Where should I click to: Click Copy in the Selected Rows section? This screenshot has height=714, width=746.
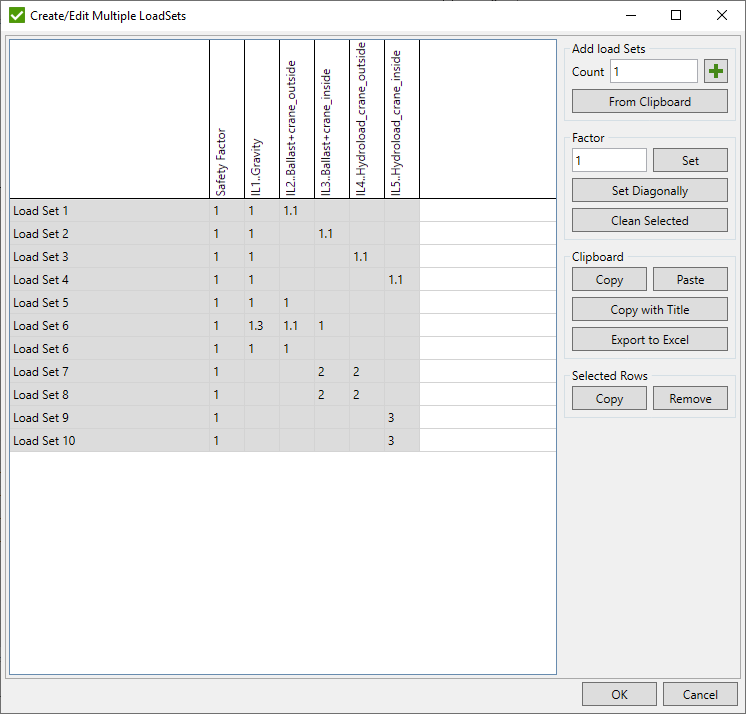click(x=609, y=398)
